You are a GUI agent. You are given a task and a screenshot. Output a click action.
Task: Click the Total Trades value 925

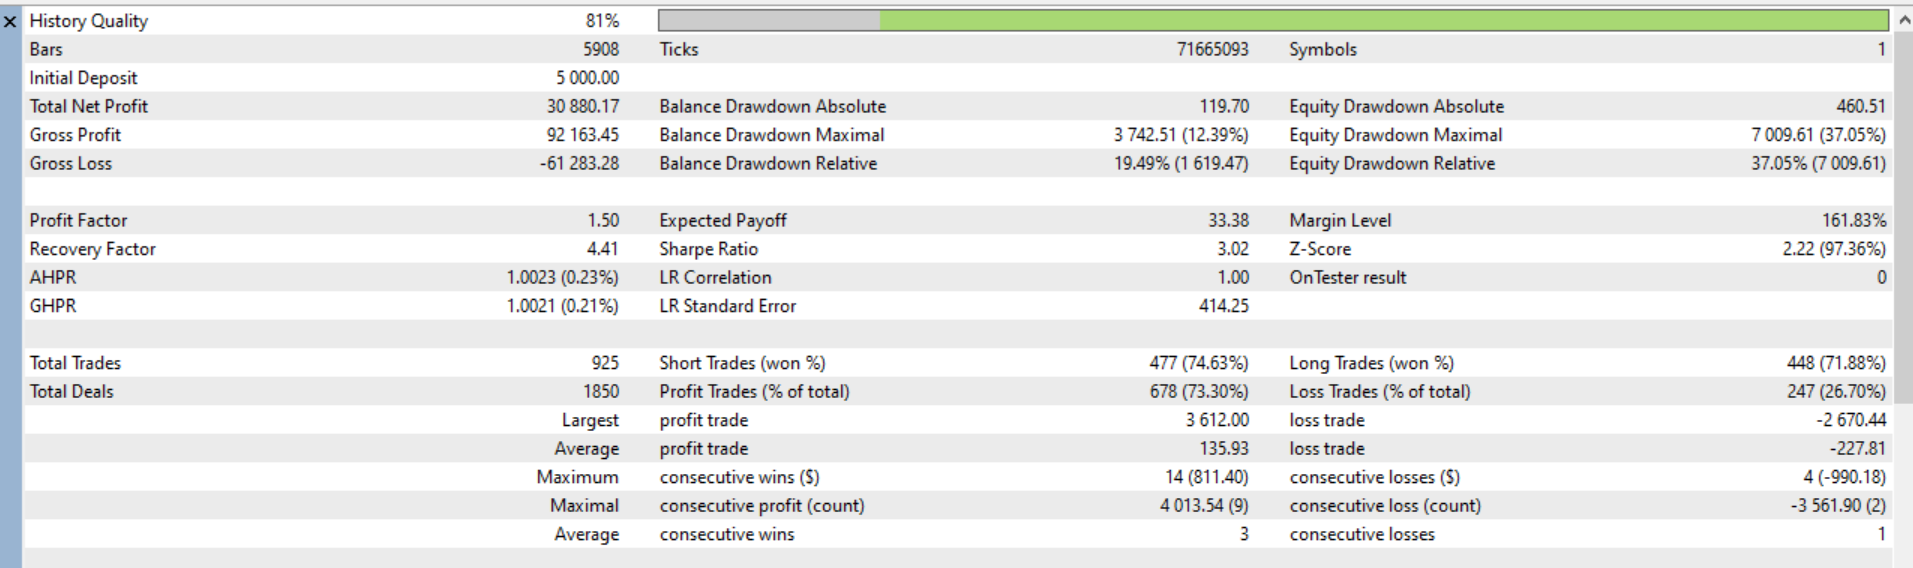point(604,363)
